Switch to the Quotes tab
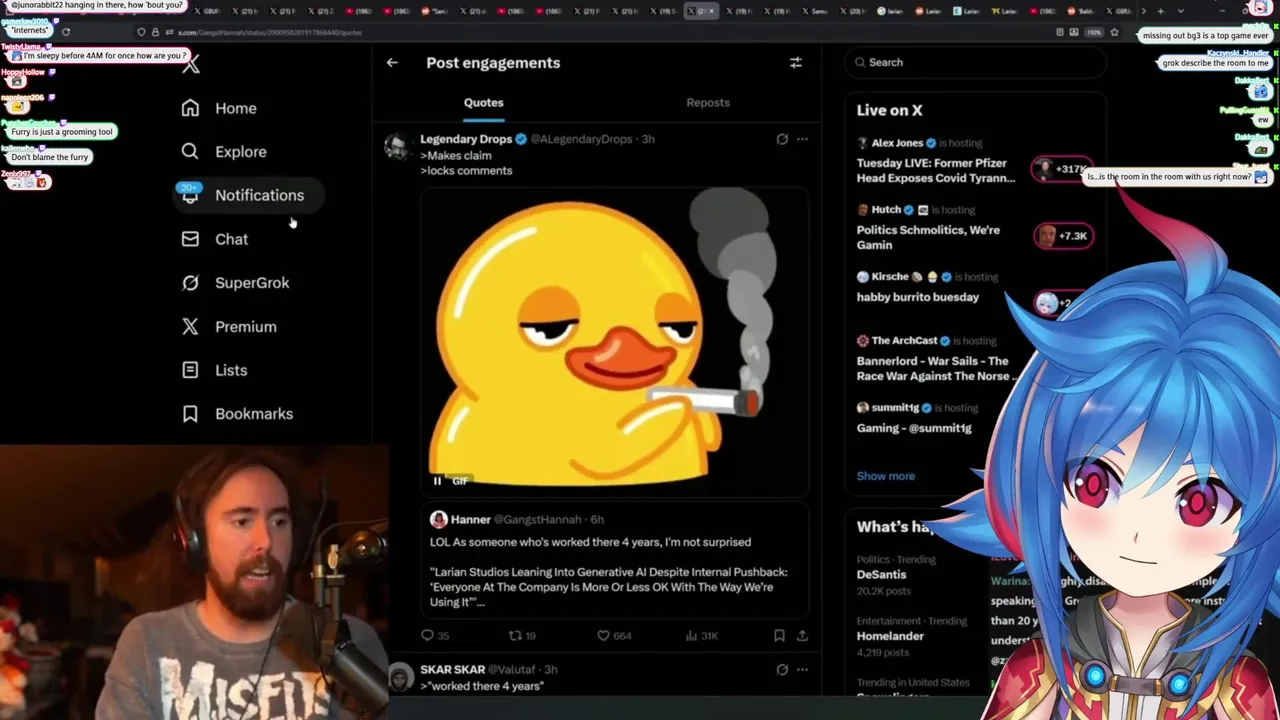The image size is (1280, 720). coord(484,103)
